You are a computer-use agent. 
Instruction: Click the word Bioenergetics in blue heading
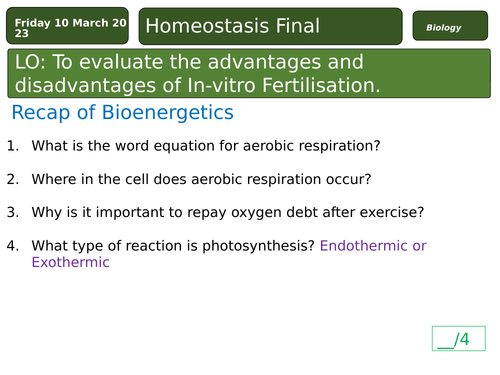tap(168, 112)
